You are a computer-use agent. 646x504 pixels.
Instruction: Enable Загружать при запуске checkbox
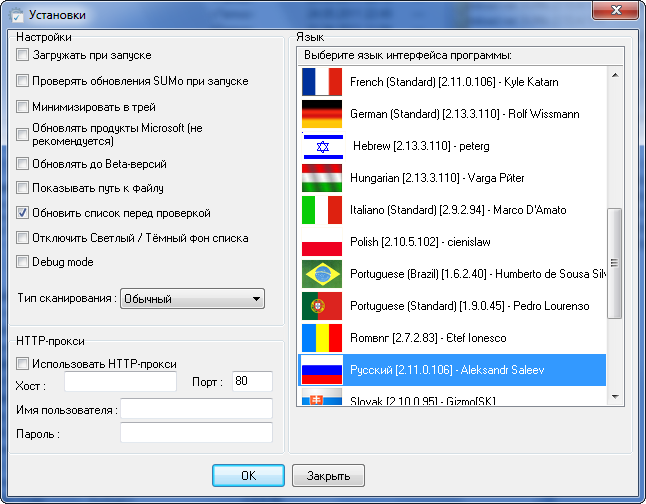[22, 55]
